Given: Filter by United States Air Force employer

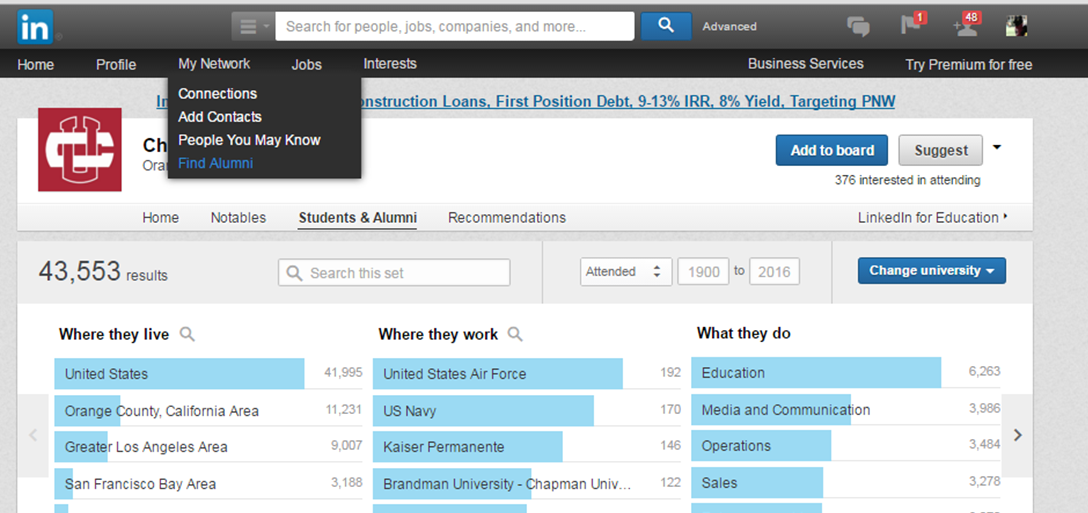Looking at the screenshot, I should [x=527, y=373].
